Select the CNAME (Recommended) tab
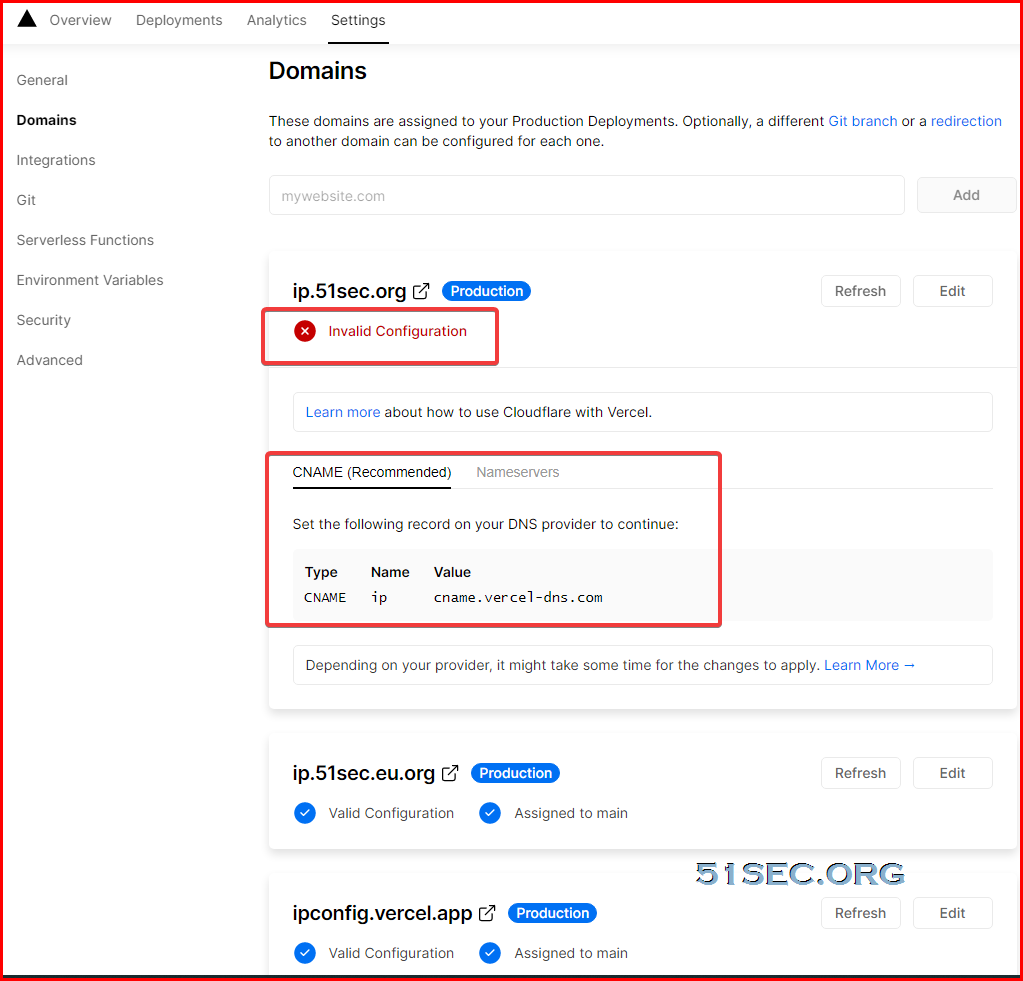This screenshot has width=1023, height=981. click(x=372, y=472)
